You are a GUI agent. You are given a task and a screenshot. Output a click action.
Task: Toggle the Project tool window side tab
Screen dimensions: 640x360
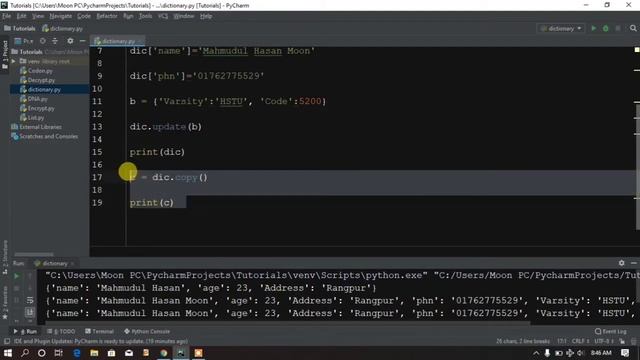point(5,55)
